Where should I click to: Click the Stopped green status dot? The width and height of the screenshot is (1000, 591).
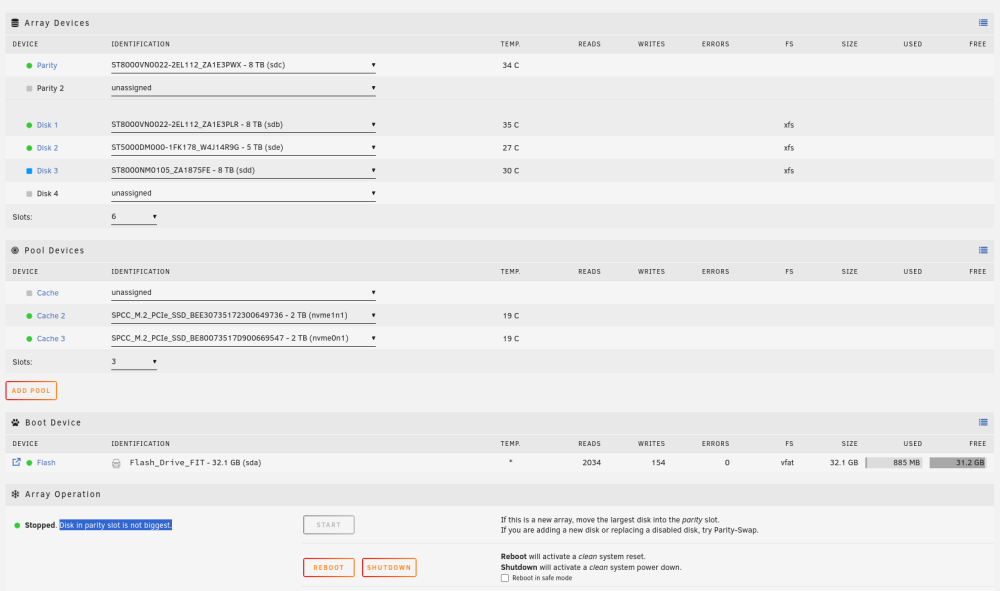[x=17, y=525]
